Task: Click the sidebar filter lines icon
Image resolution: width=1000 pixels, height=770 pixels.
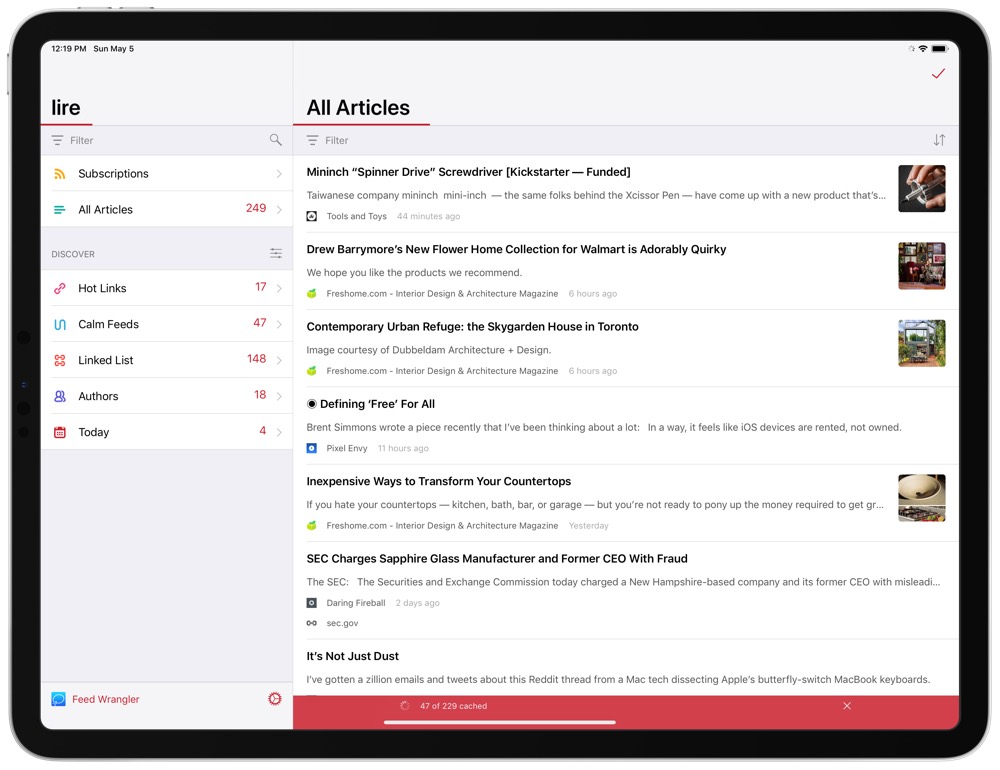Action: (x=57, y=140)
